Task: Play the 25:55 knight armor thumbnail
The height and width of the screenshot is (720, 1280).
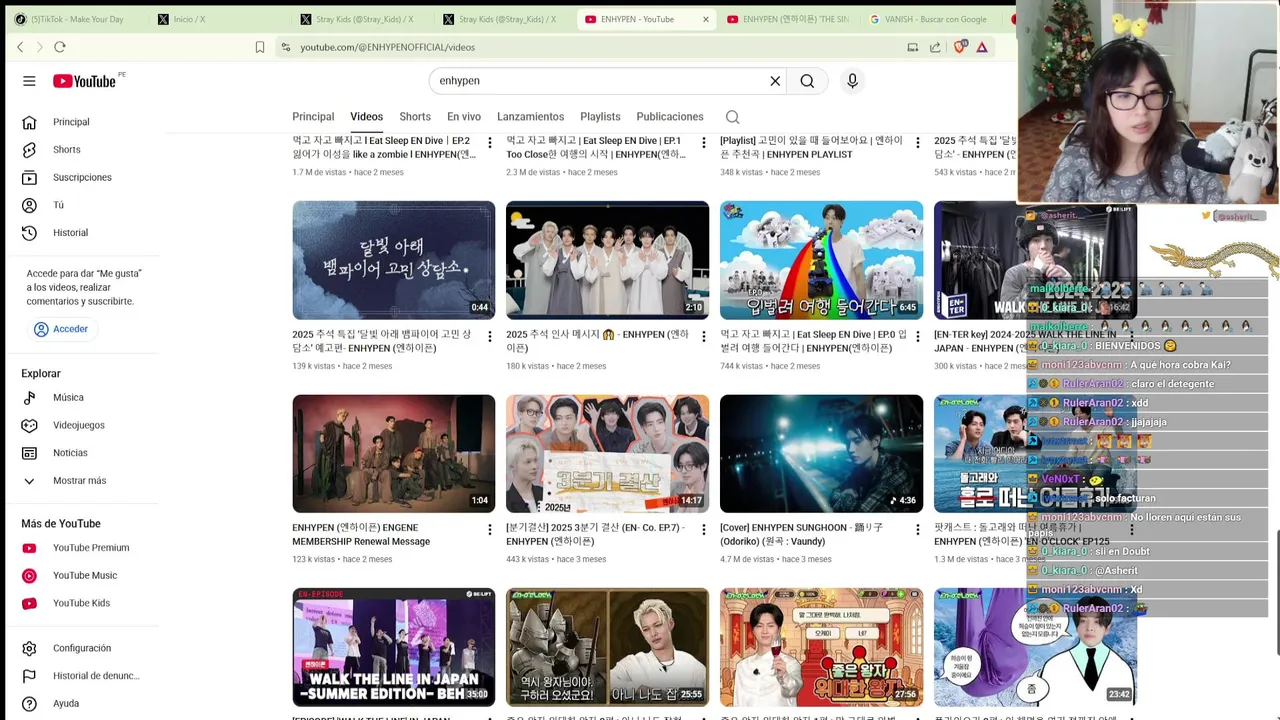Action: click(x=607, y=647)
